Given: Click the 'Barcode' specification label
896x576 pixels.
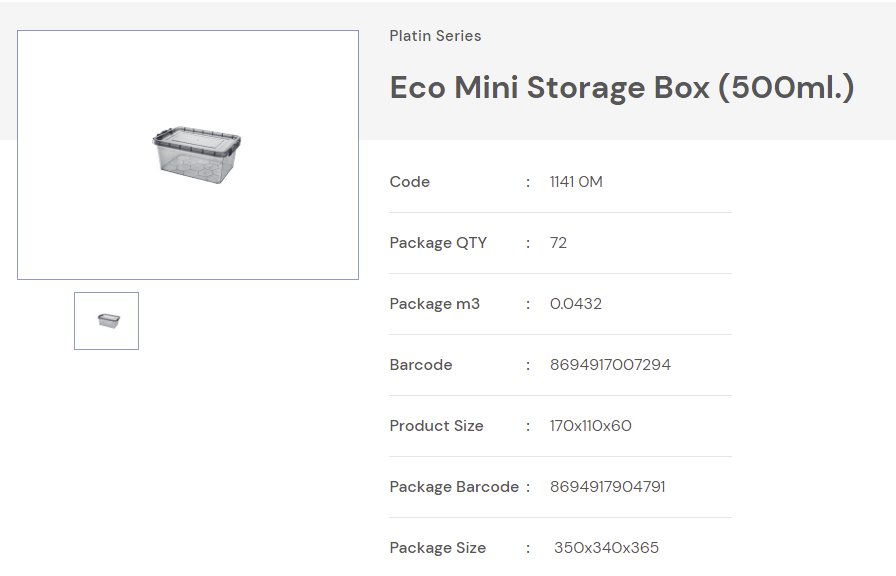Looking at the screenshot, I should [x=421, y=365].
